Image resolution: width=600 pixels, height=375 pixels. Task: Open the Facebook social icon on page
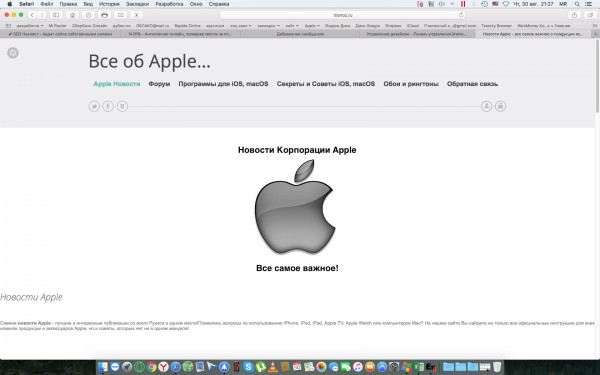108,106
